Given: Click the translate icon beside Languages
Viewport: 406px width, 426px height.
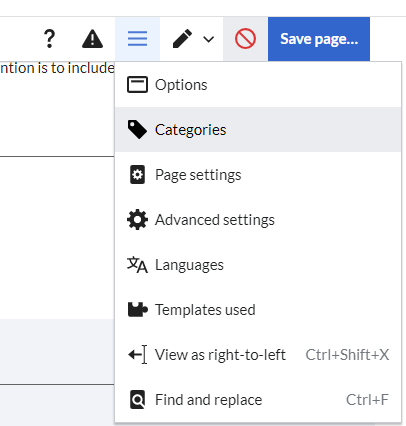Looking at the screenshot, I should (137, 265).
